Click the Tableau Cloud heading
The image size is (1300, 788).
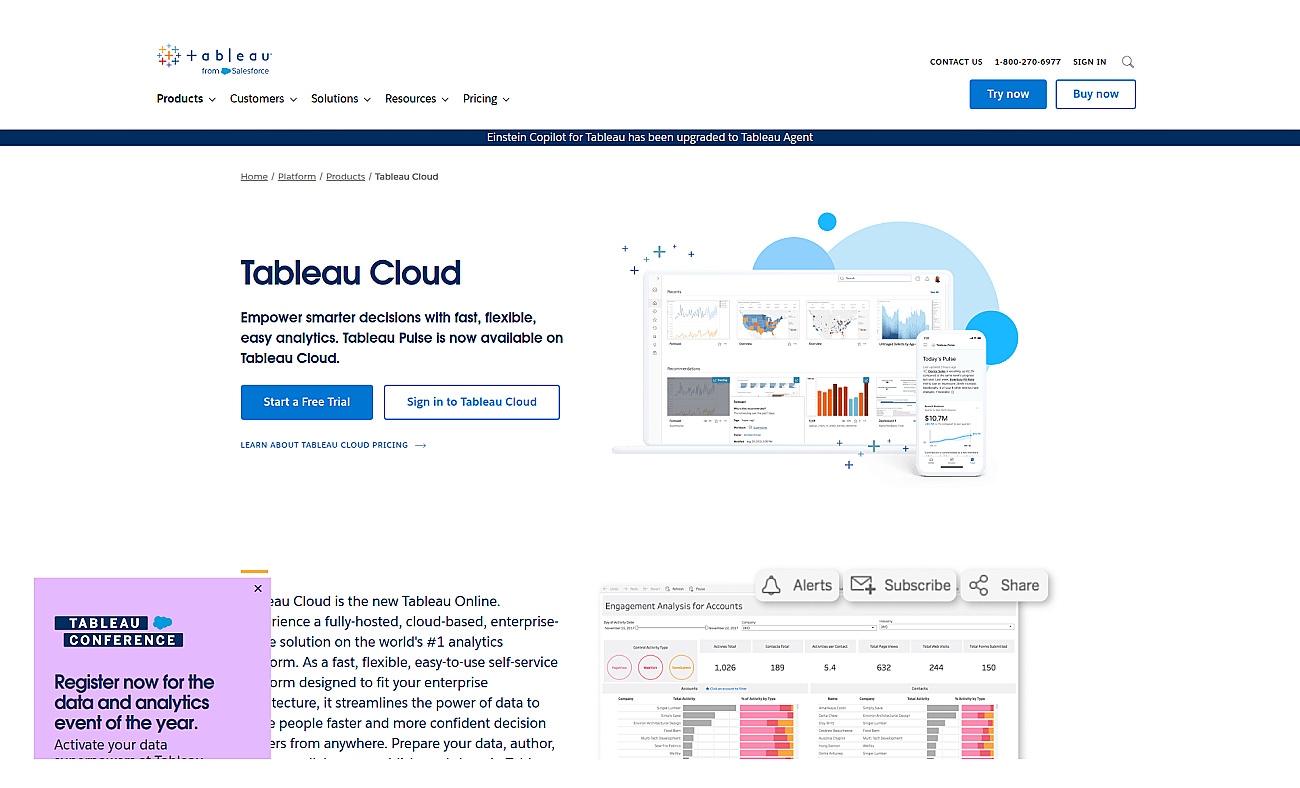point(351,273)
